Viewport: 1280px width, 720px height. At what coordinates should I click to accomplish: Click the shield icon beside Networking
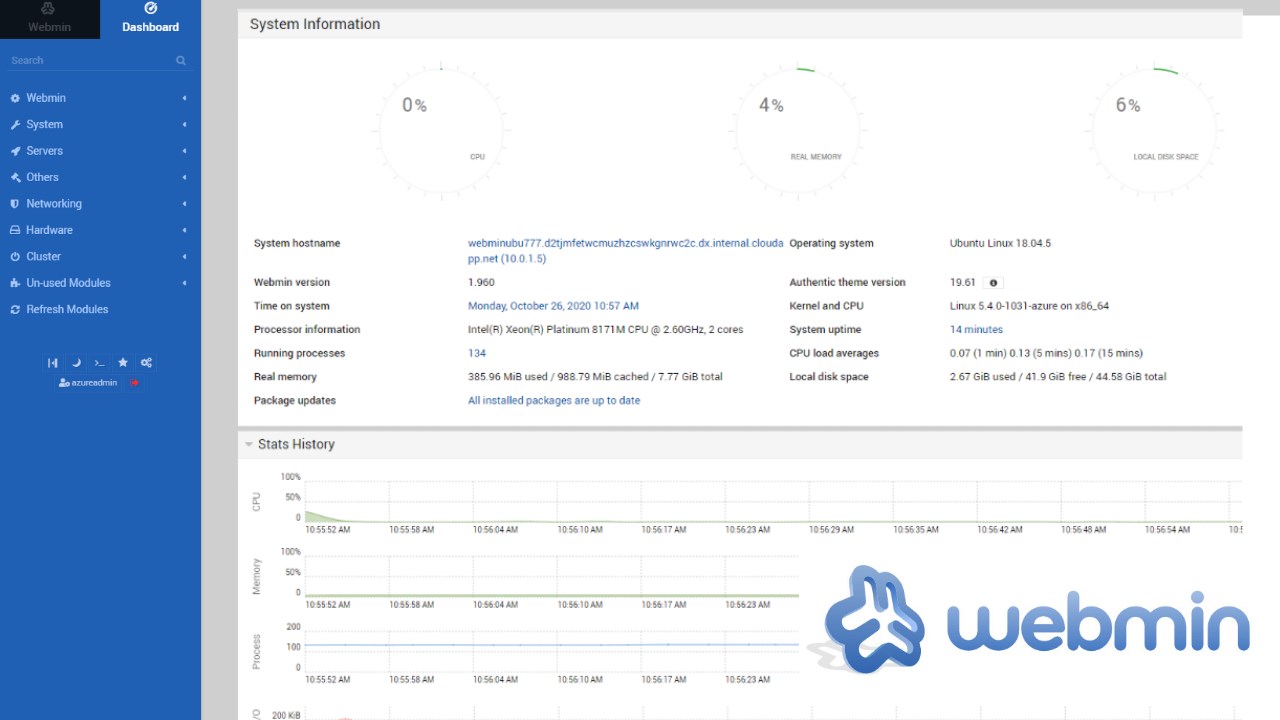pos(15,203)
